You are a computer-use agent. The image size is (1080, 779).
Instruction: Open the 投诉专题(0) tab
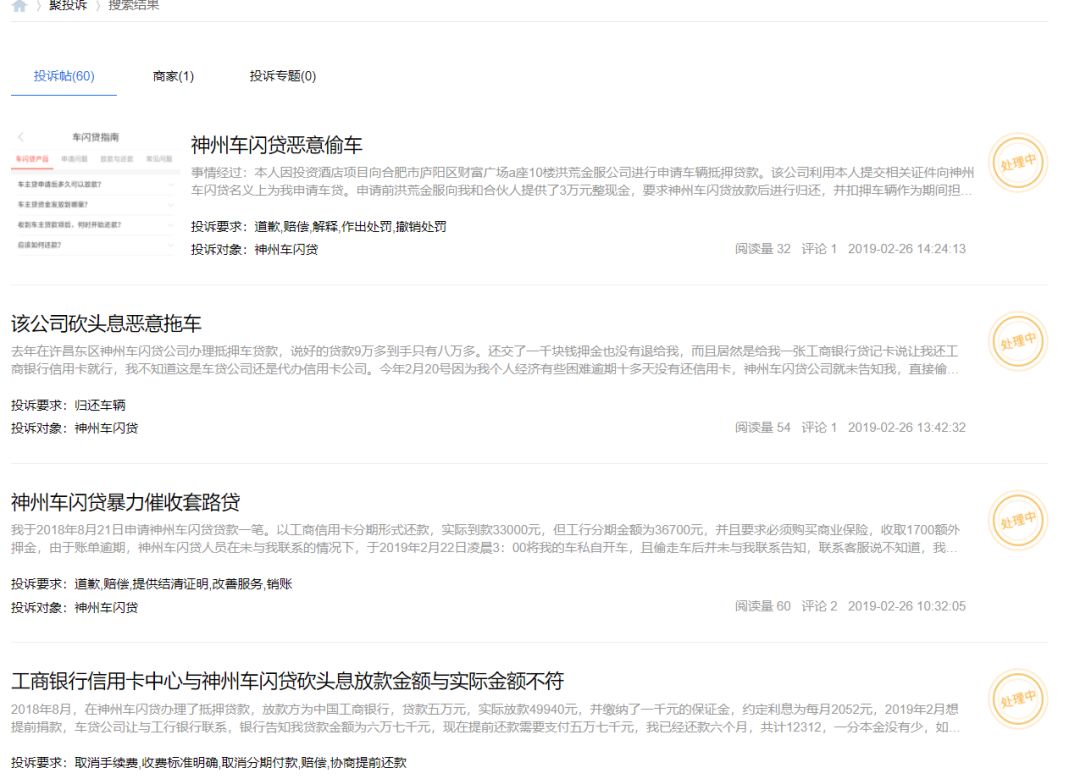282,76
